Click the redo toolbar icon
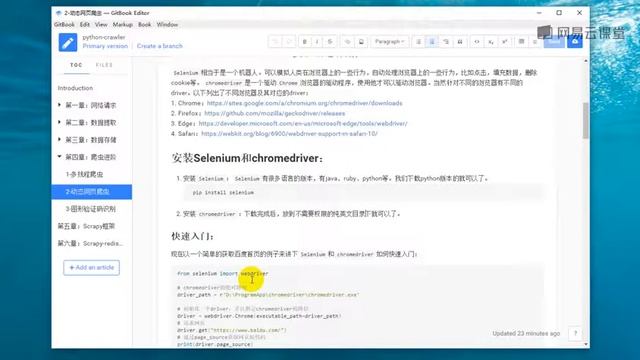Screen dimensions: 640x360 289,42
